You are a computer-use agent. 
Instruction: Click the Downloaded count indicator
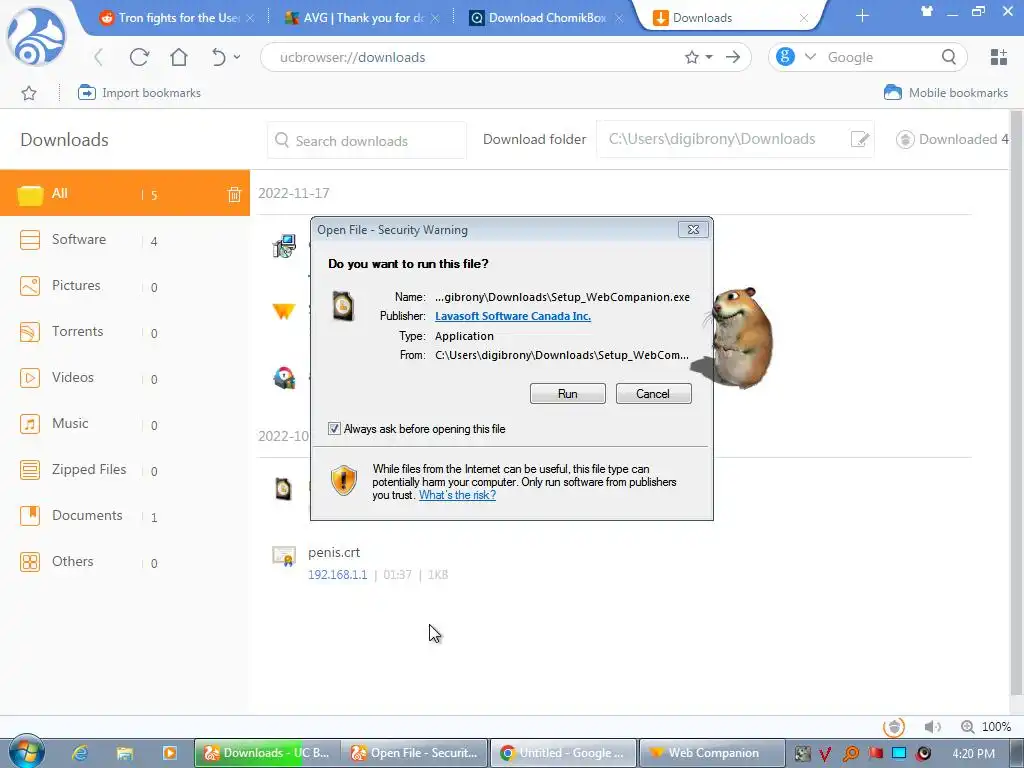(x=952, y=139)
